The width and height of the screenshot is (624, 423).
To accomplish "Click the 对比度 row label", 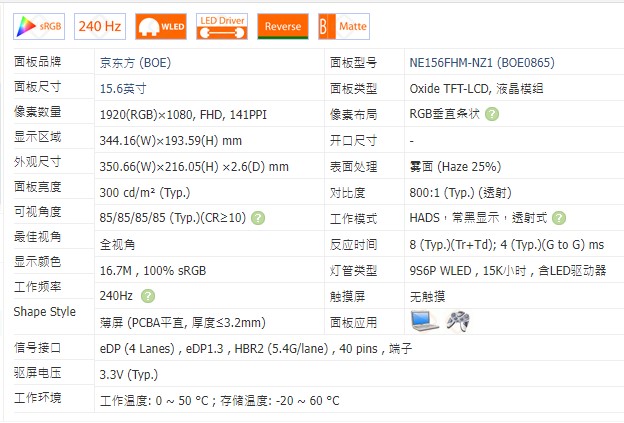I will click(x=347, y=193).
